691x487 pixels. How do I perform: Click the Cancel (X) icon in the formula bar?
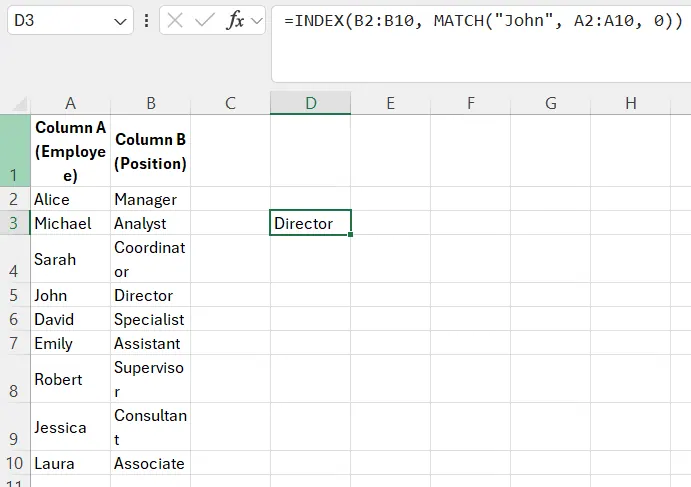[175, 21]
